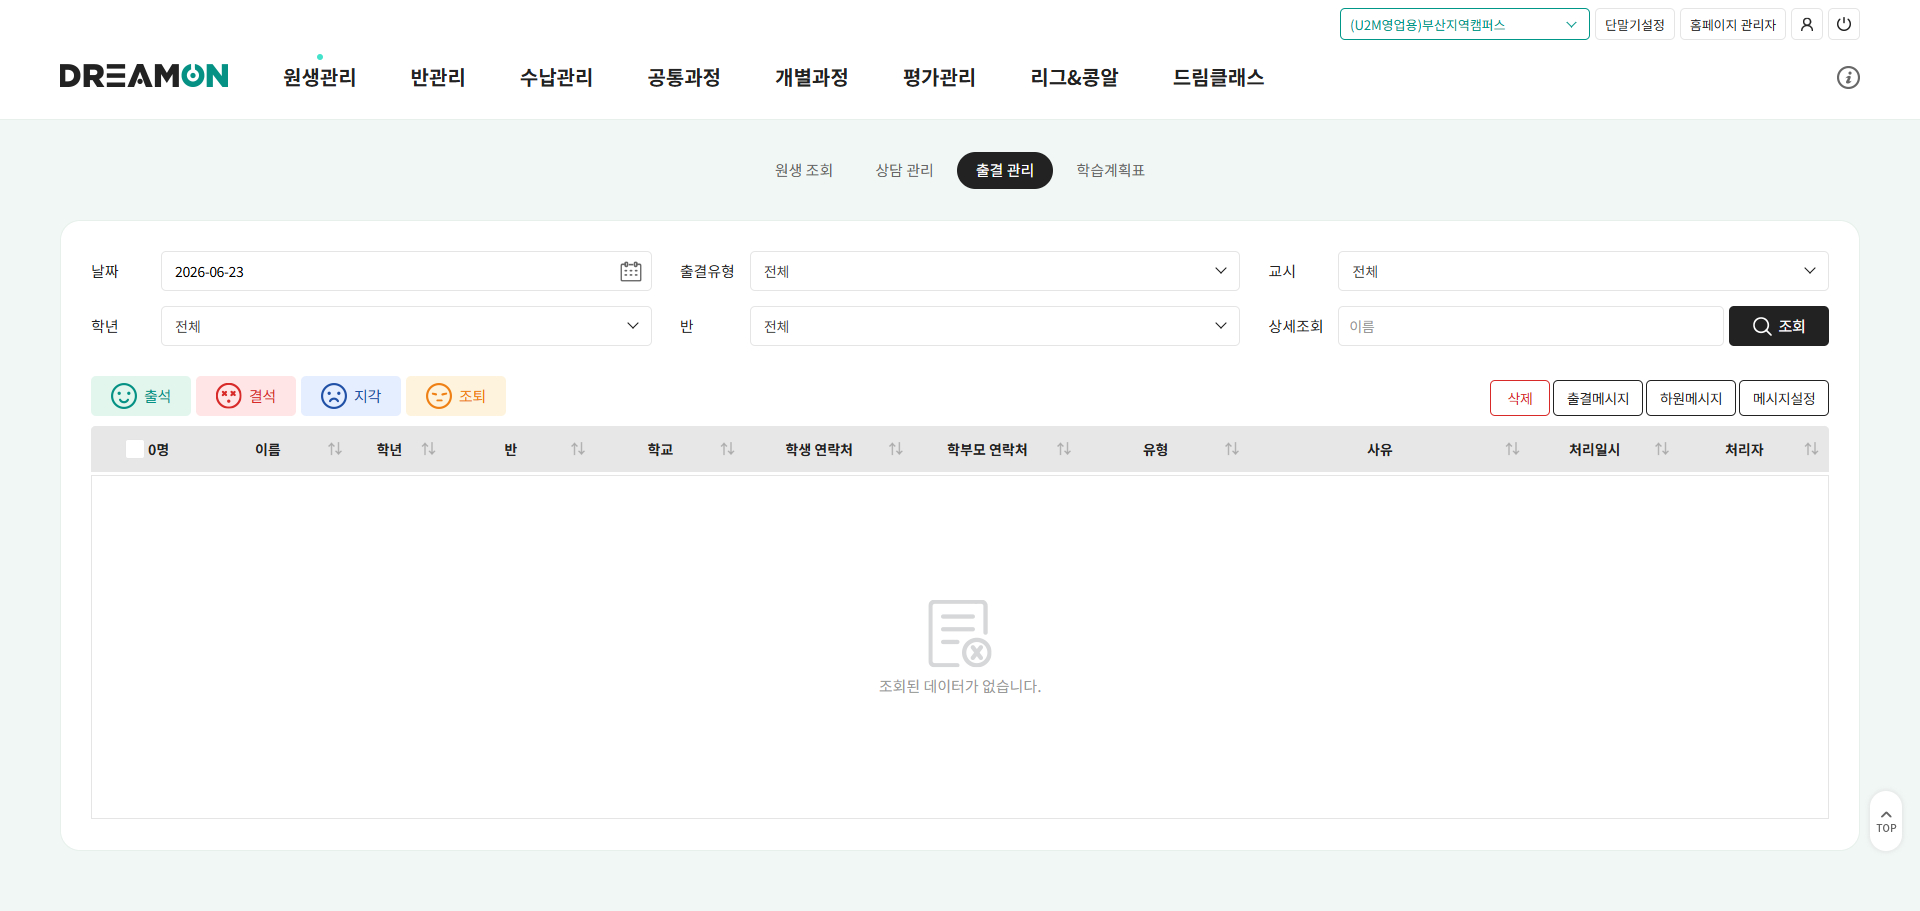Filter by 결석 red face status

(x=246, y=396)
